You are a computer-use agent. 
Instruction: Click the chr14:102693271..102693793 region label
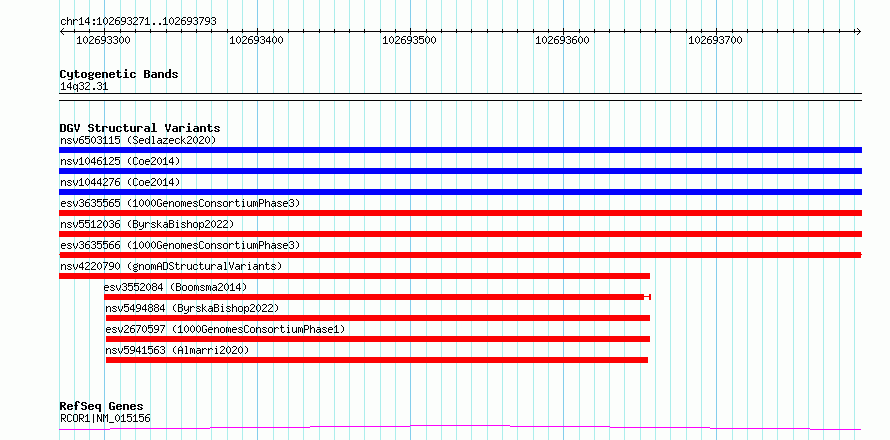click(x=138, y=22)
